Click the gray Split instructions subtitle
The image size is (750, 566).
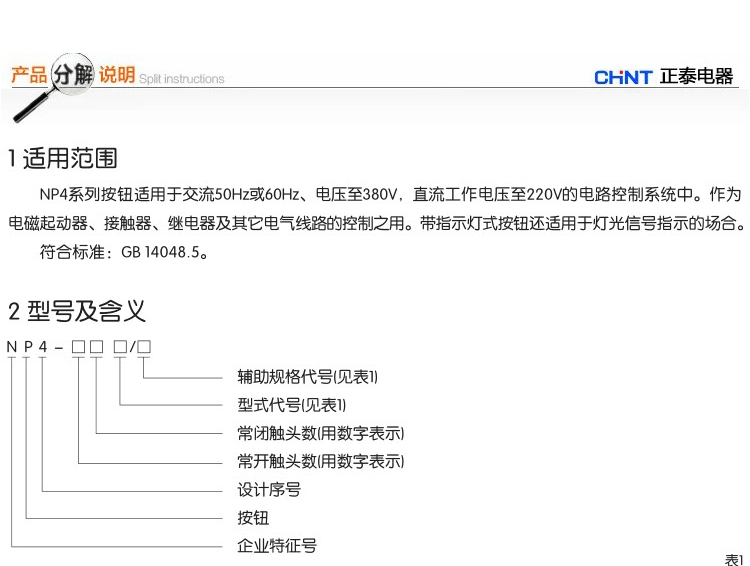click(x=181, y=79)
